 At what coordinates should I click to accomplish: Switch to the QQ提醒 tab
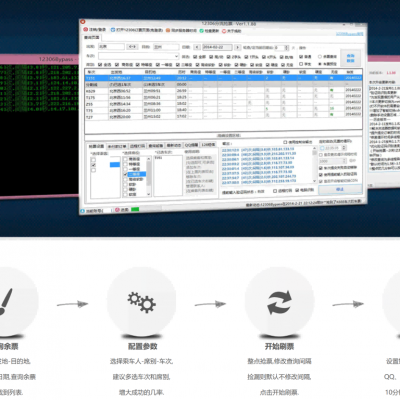point(192,145)
